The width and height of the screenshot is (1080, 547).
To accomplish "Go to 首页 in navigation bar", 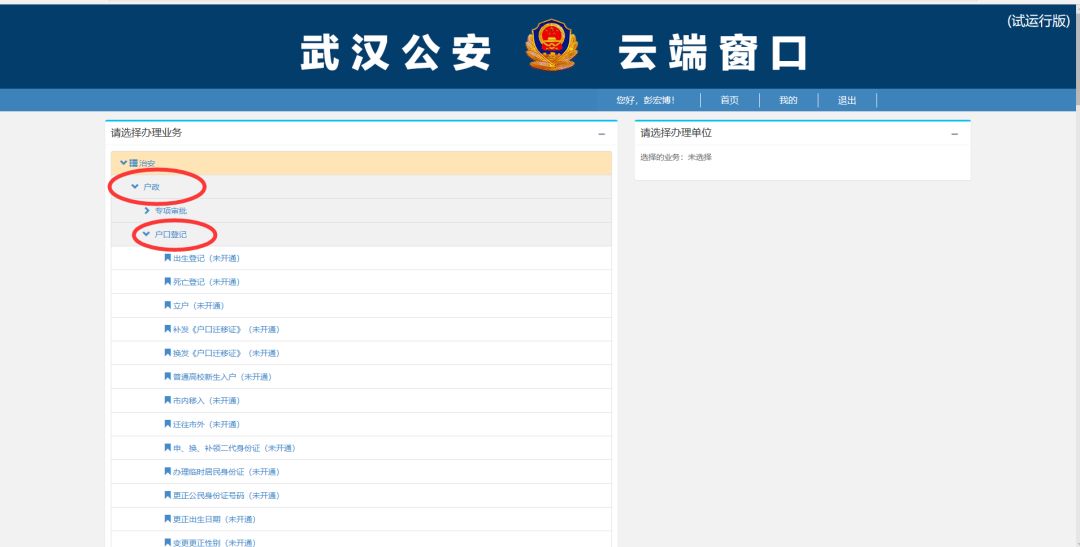I will point(730,100).
